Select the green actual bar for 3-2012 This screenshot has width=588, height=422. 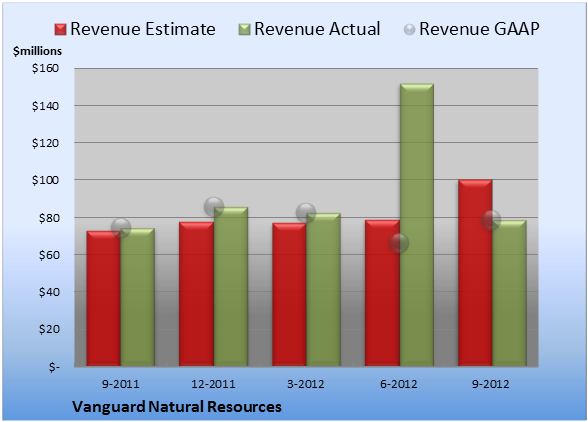coord(323,290)
